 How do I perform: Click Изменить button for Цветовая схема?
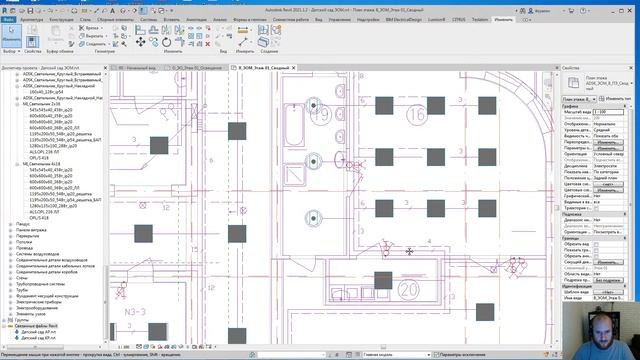[x=608, y=190]
